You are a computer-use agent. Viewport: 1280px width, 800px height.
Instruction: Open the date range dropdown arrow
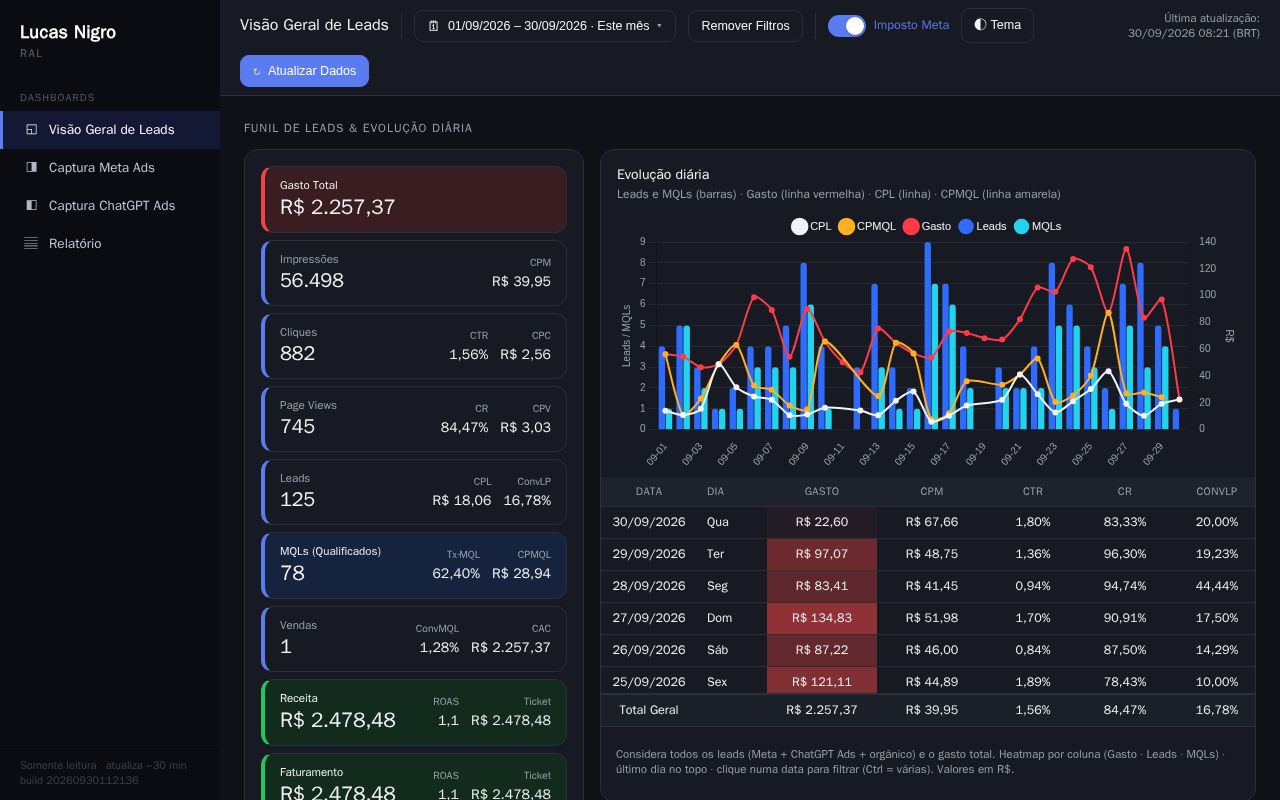tap(659, 26)
